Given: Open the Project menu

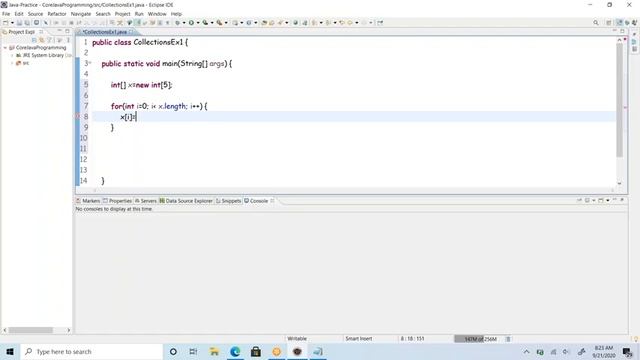Looking at the screenshot, I should (x=122, y=14).
